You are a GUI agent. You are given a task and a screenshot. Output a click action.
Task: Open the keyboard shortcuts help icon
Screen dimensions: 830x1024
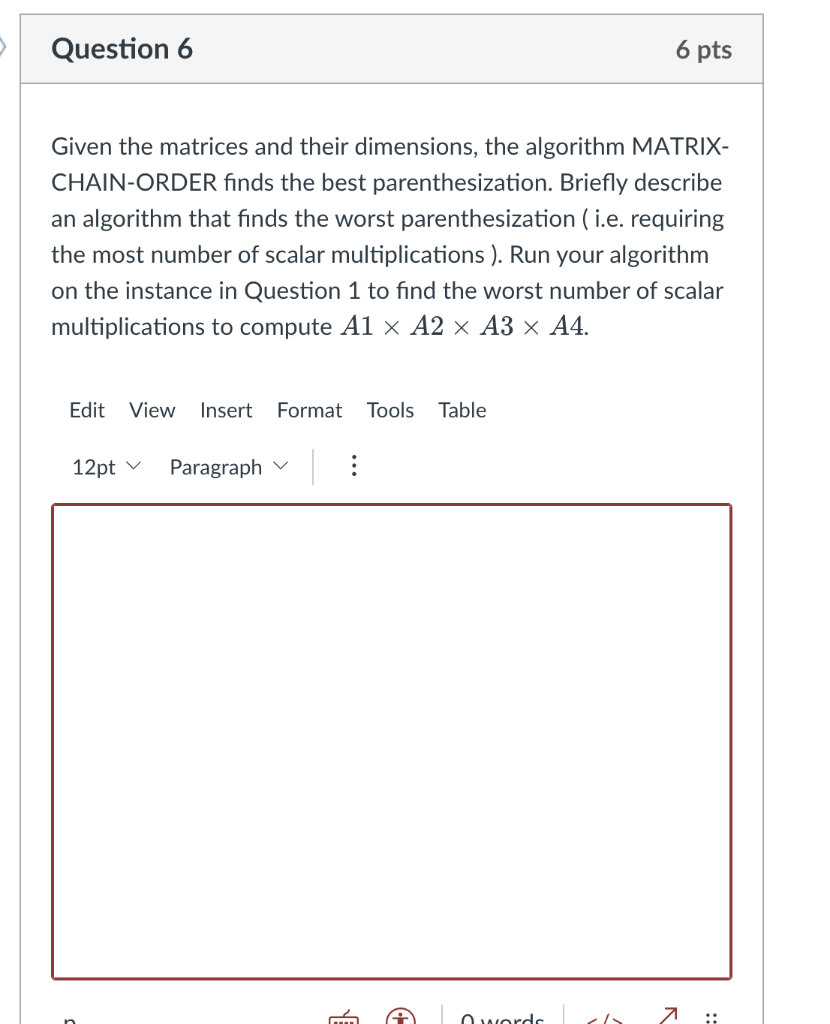click(344, 1016)
